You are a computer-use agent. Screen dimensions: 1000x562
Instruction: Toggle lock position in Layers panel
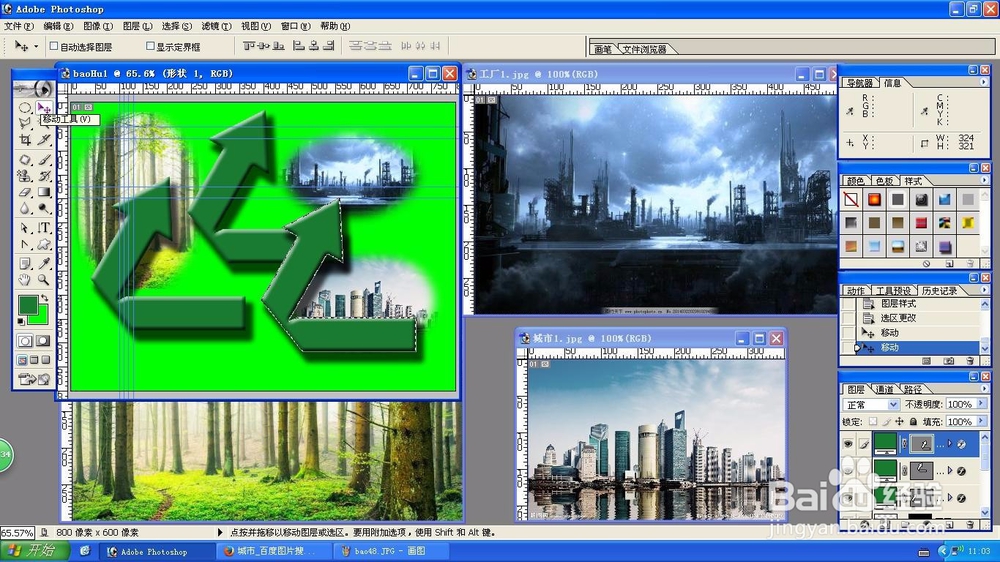[x=899, y=422]
